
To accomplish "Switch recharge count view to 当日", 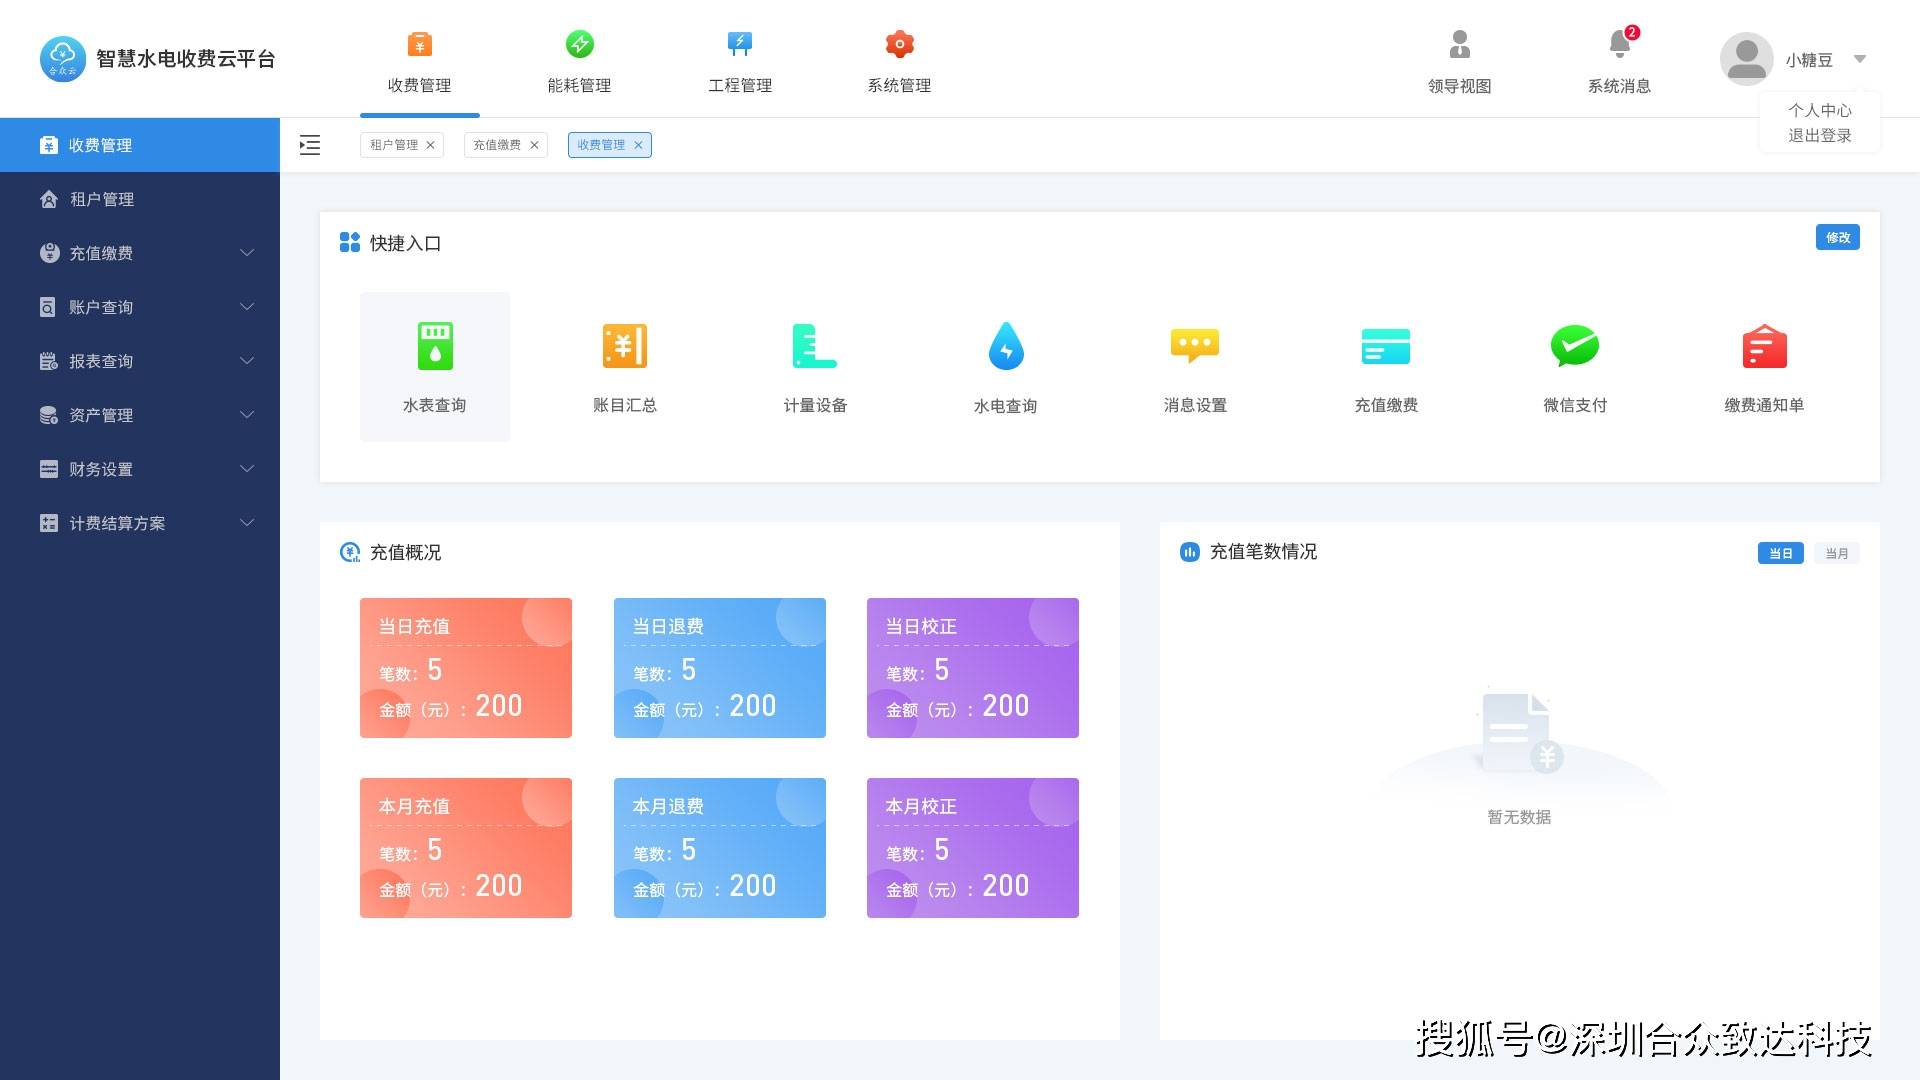I will click(x=1780, y=553).
